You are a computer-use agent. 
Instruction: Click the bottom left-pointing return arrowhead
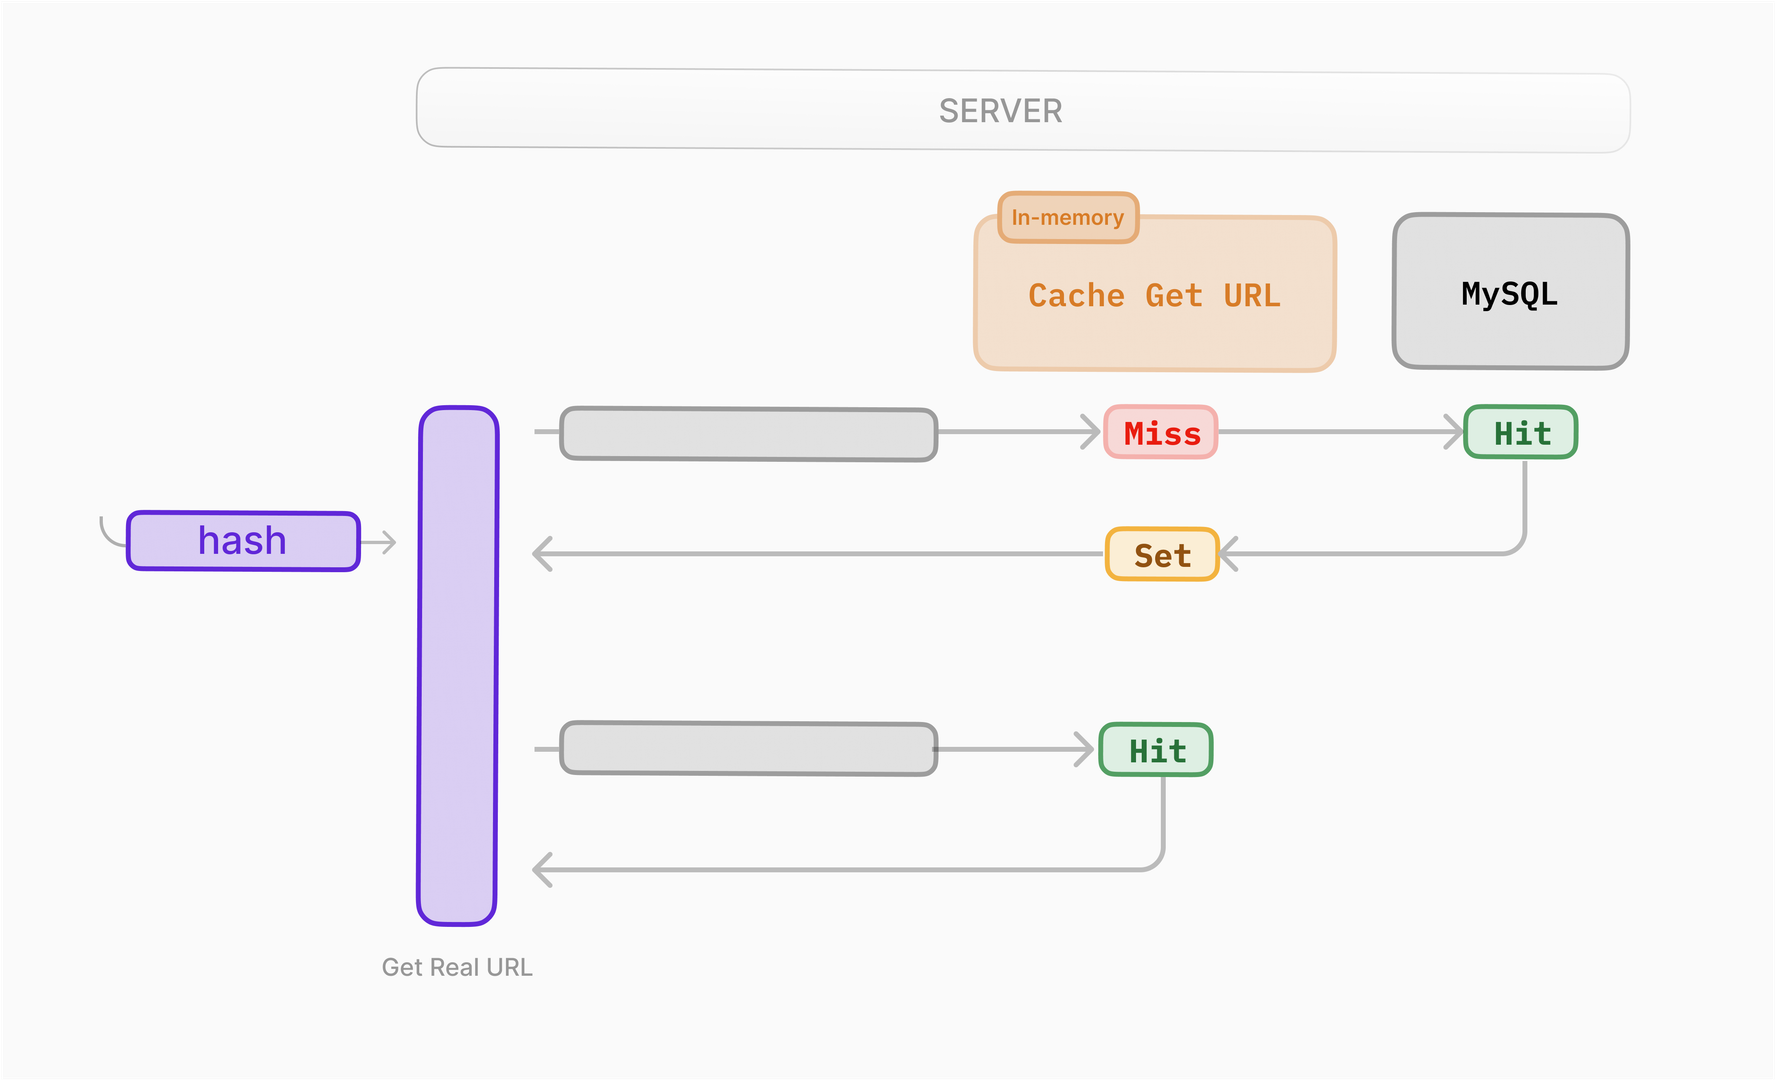tap(543, 870)
